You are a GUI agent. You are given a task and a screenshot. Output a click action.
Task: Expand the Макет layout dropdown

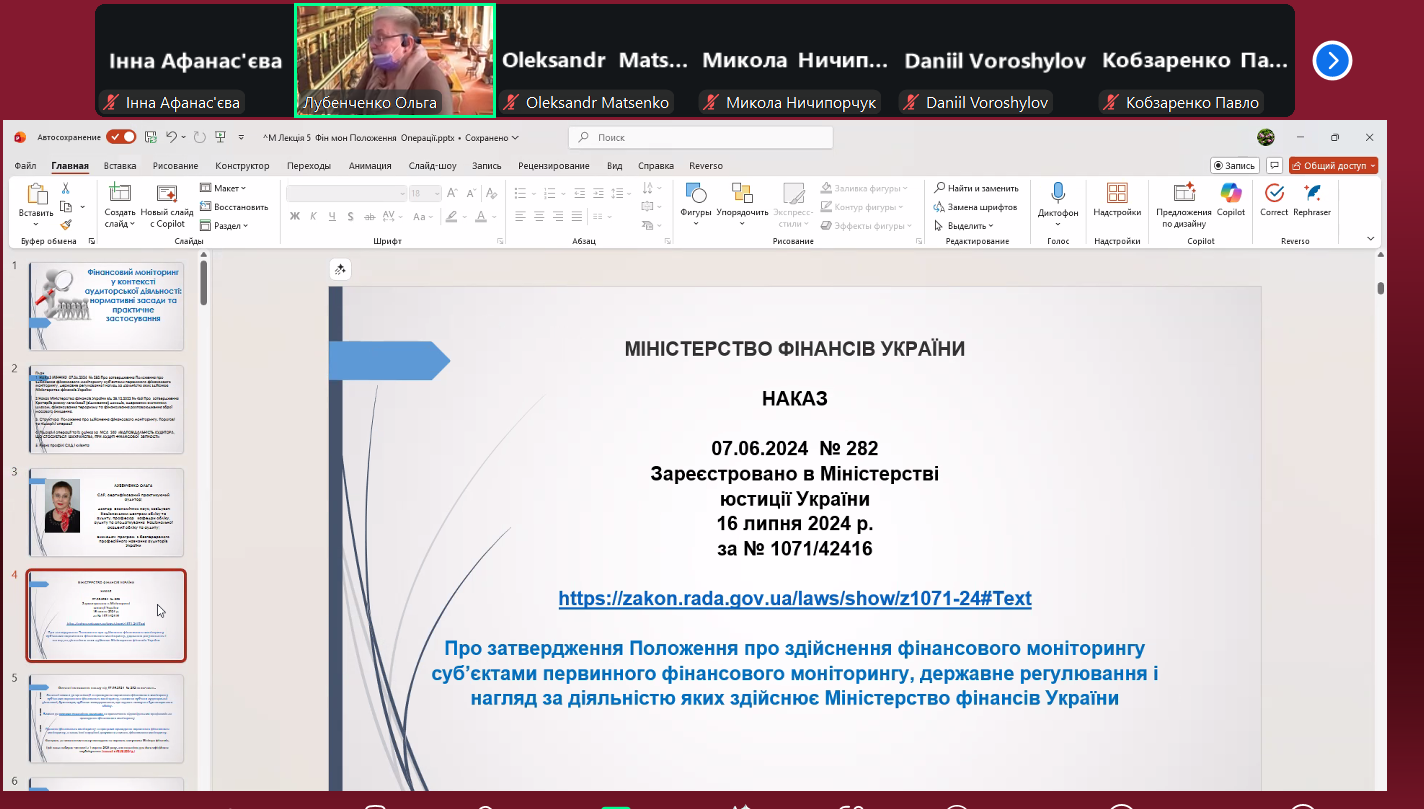click(223, 188)
